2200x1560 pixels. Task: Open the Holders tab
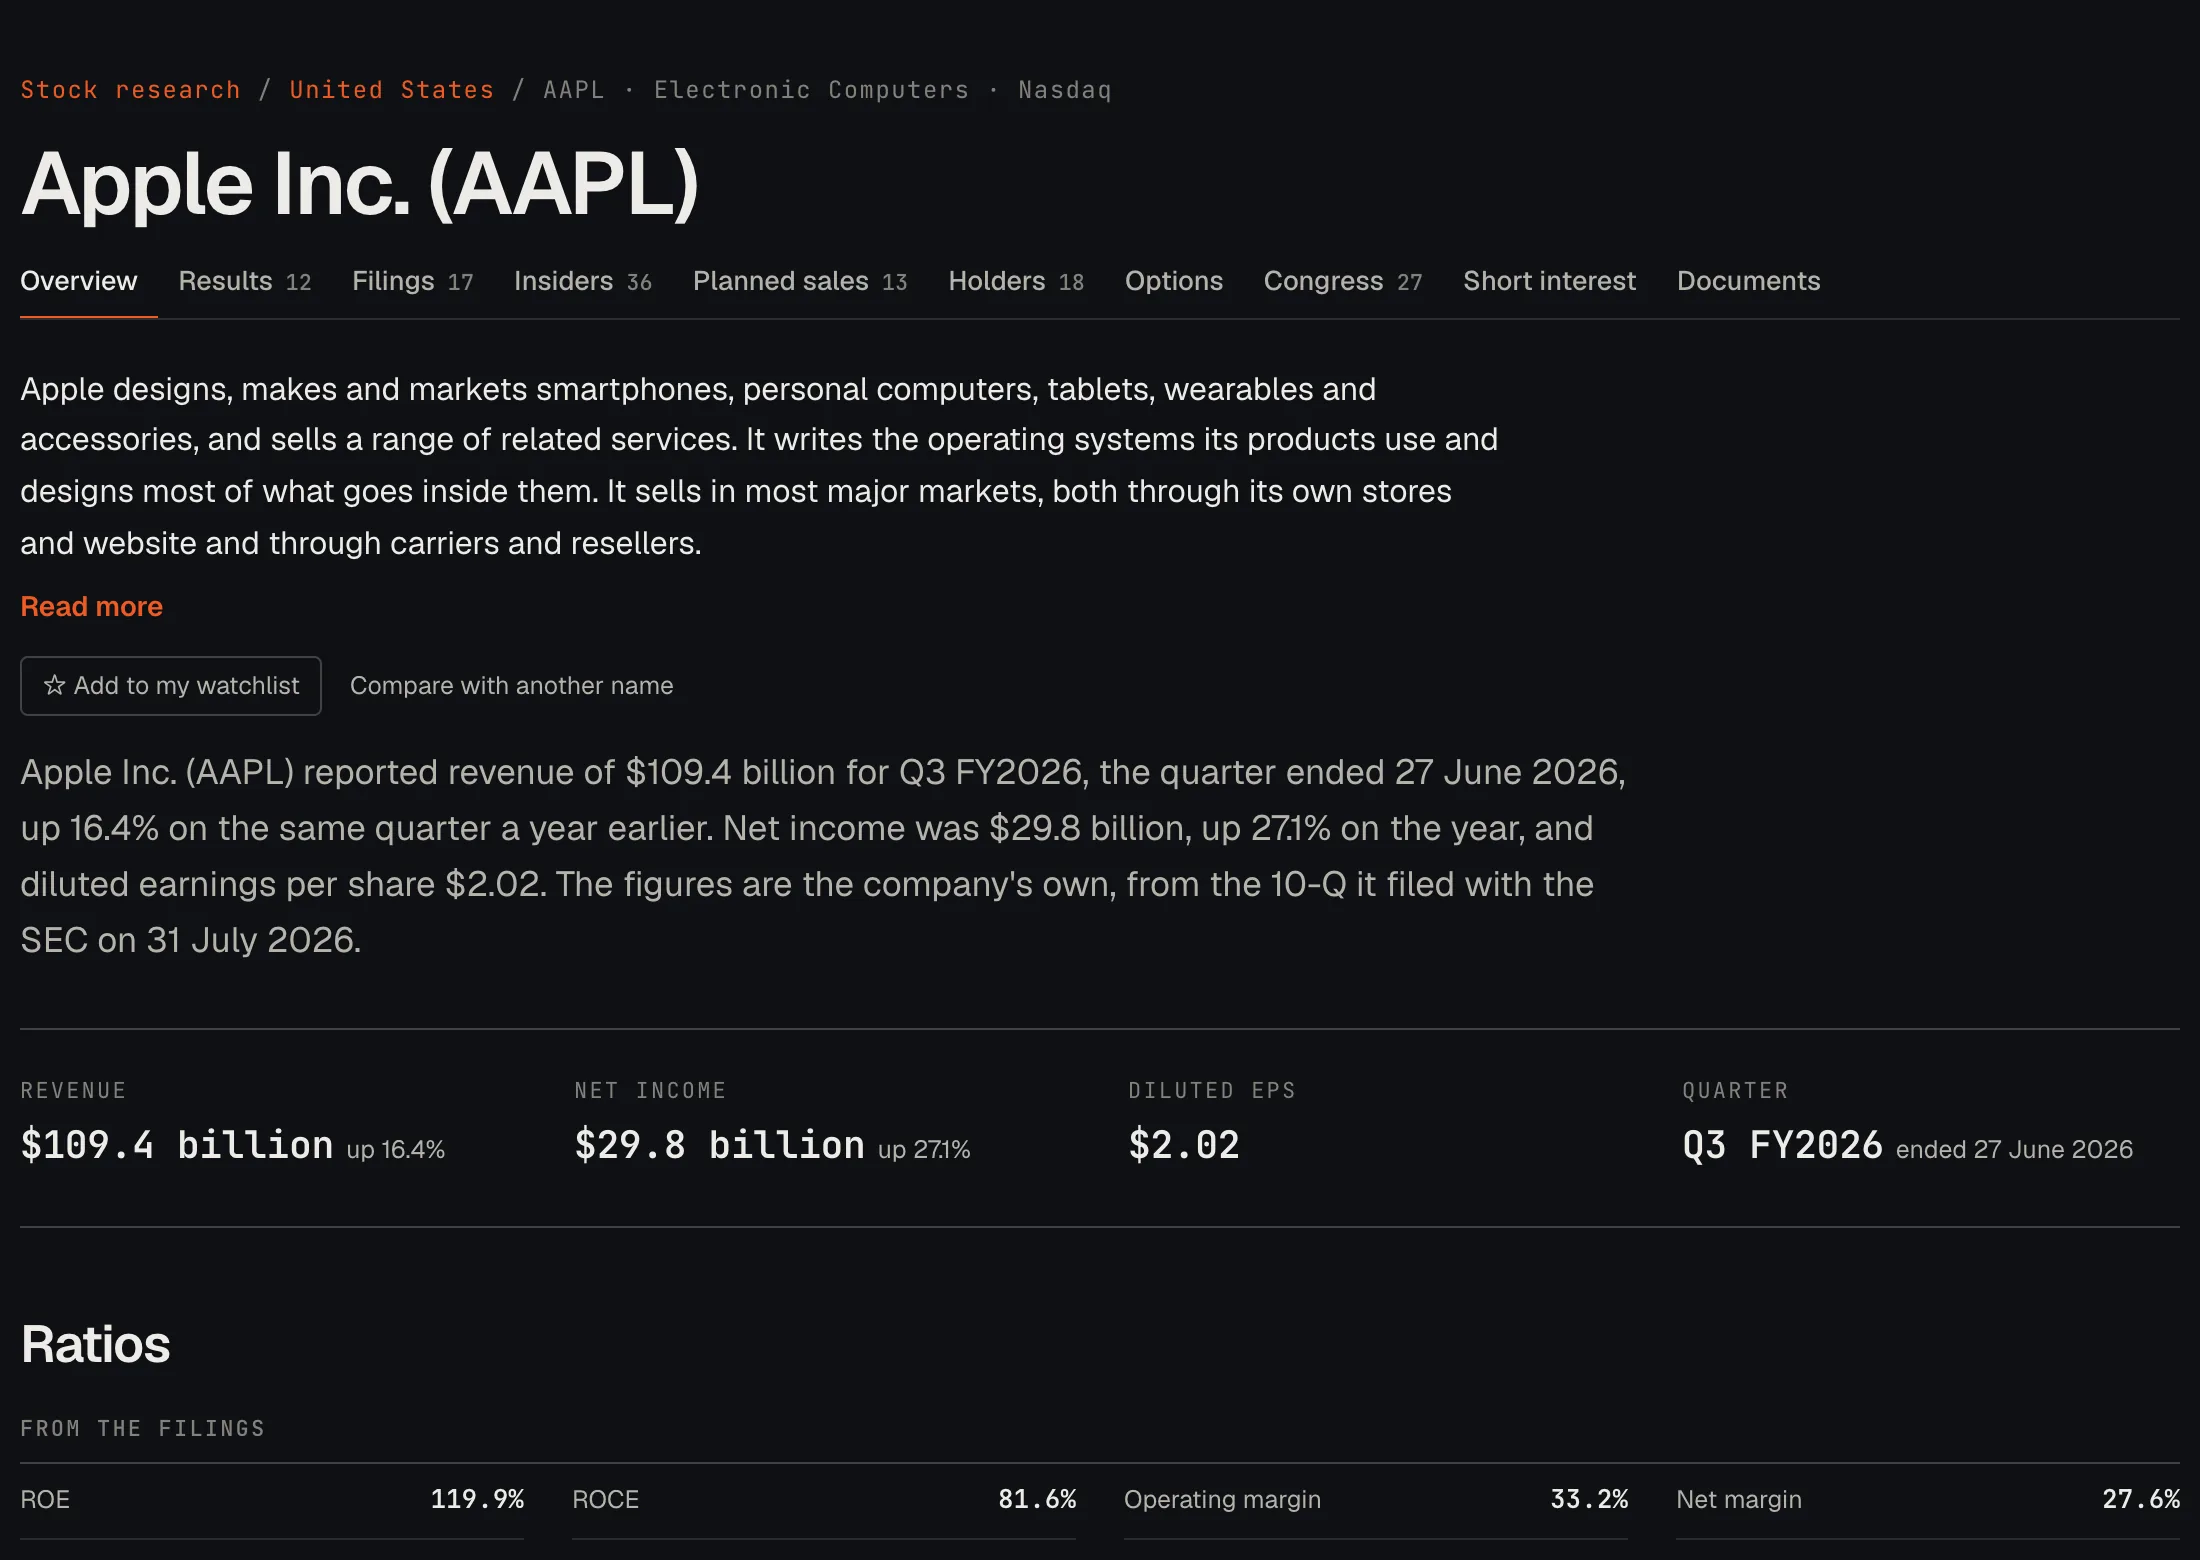tap(1016, 281)
